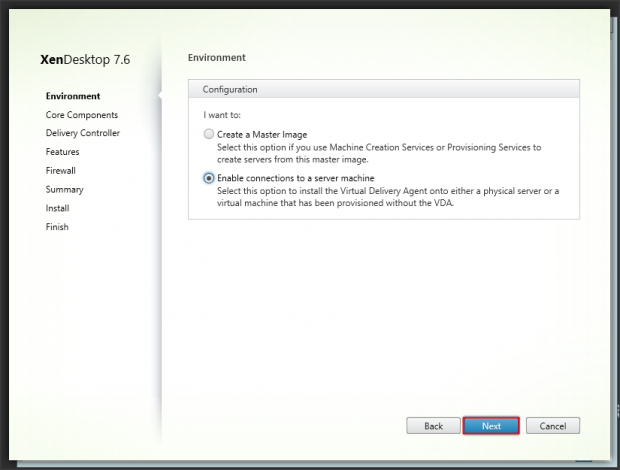Choose the Install step in sidebar
620x470 pixels.
coord(57,208)
